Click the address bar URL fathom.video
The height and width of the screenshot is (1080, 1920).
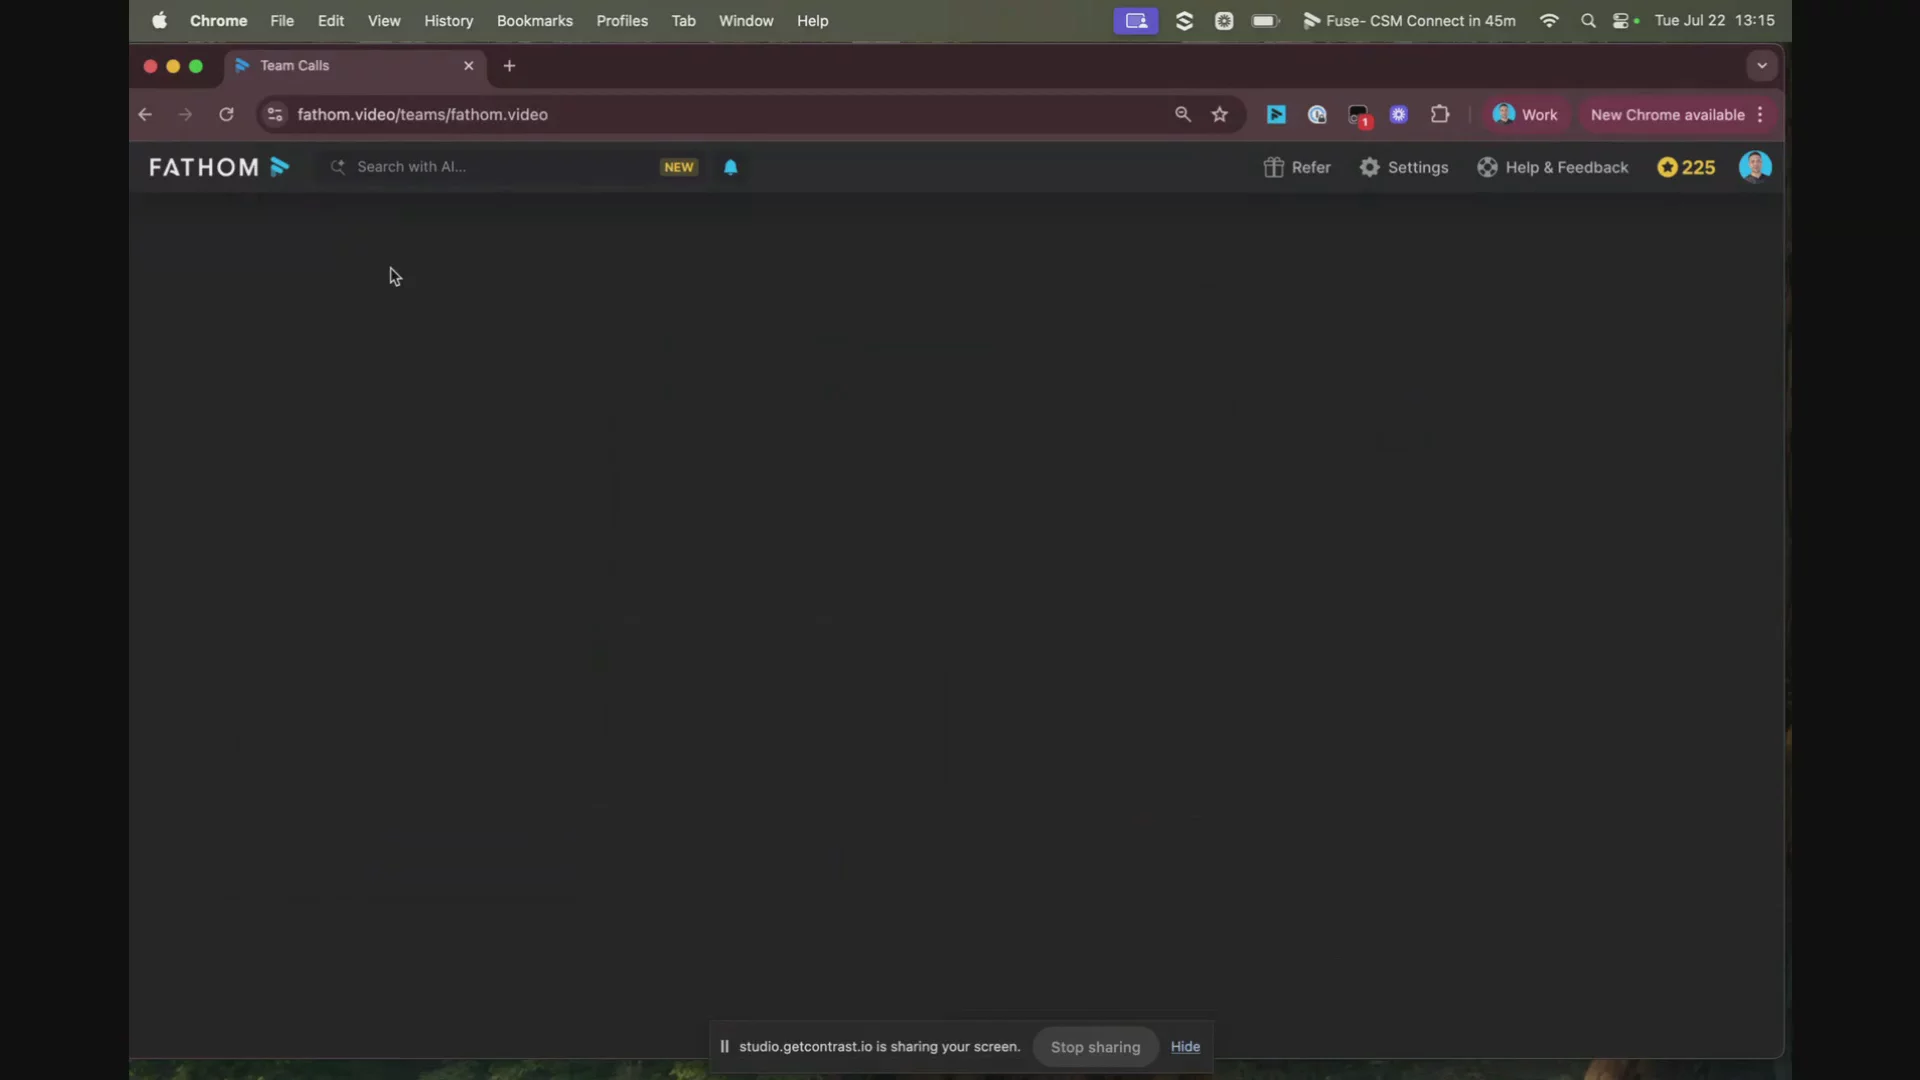pyautogui.click(x=422, y=114)
